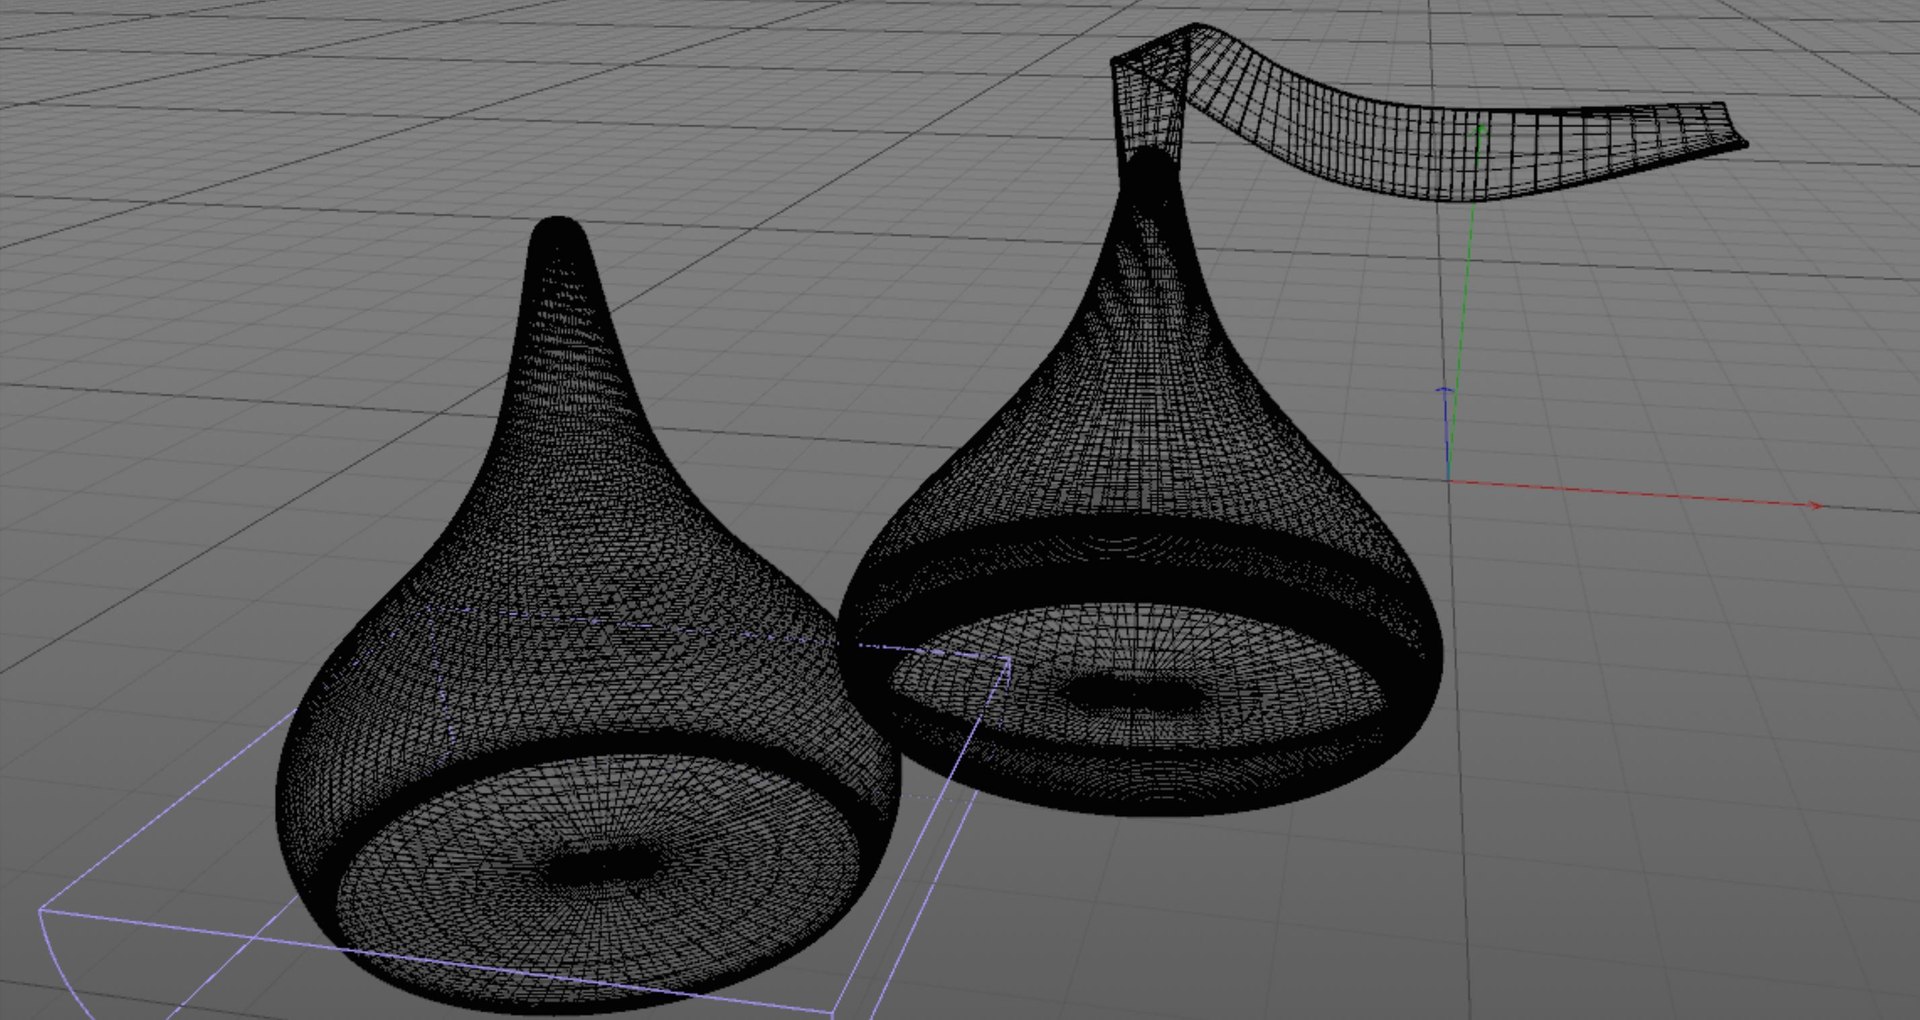This screenshot has height=1020, width=1920.
Task: Click the blue Z-axis arrow handle
Action: coord(1444,390)
